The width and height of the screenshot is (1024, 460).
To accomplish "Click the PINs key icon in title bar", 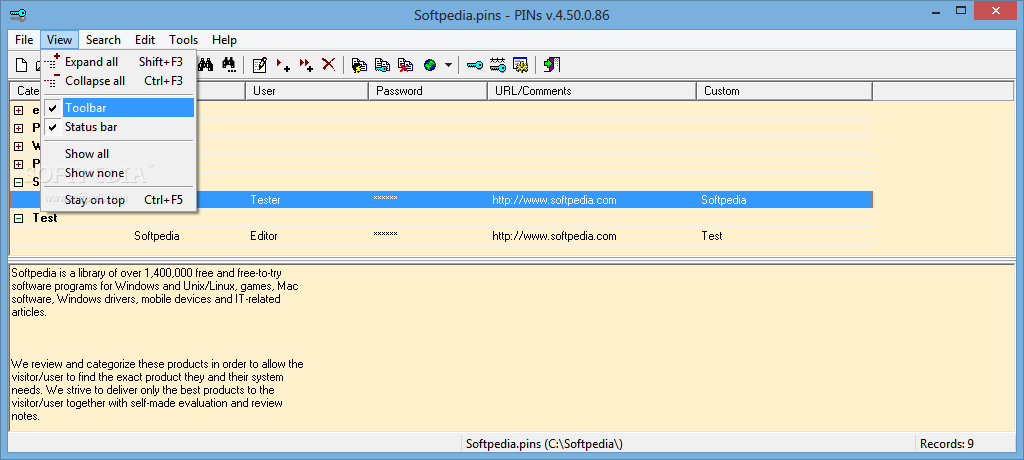I will pos(18,14).
